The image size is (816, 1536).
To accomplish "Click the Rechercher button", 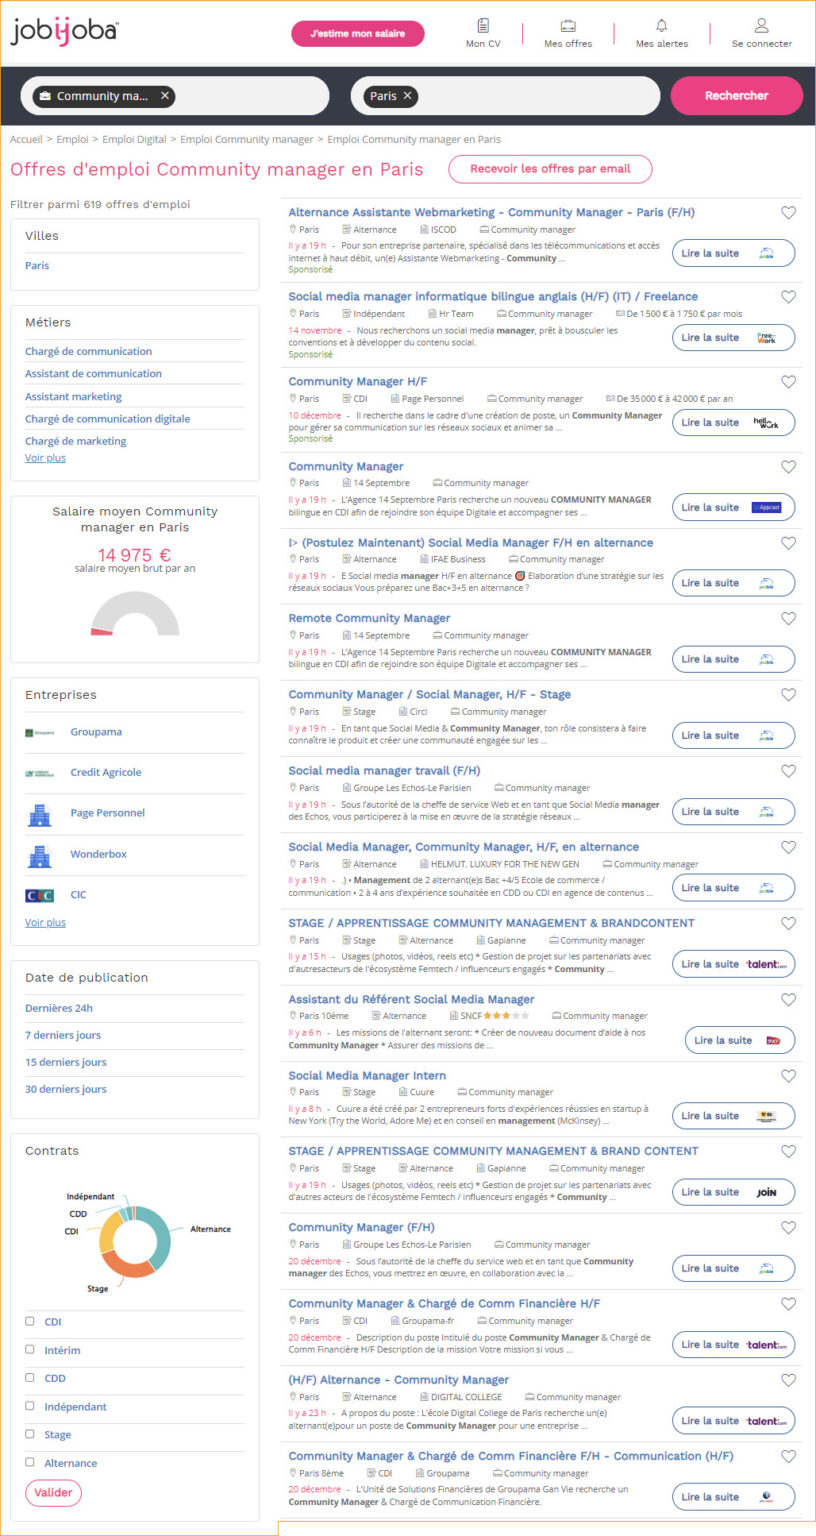I will pos(736,94).
